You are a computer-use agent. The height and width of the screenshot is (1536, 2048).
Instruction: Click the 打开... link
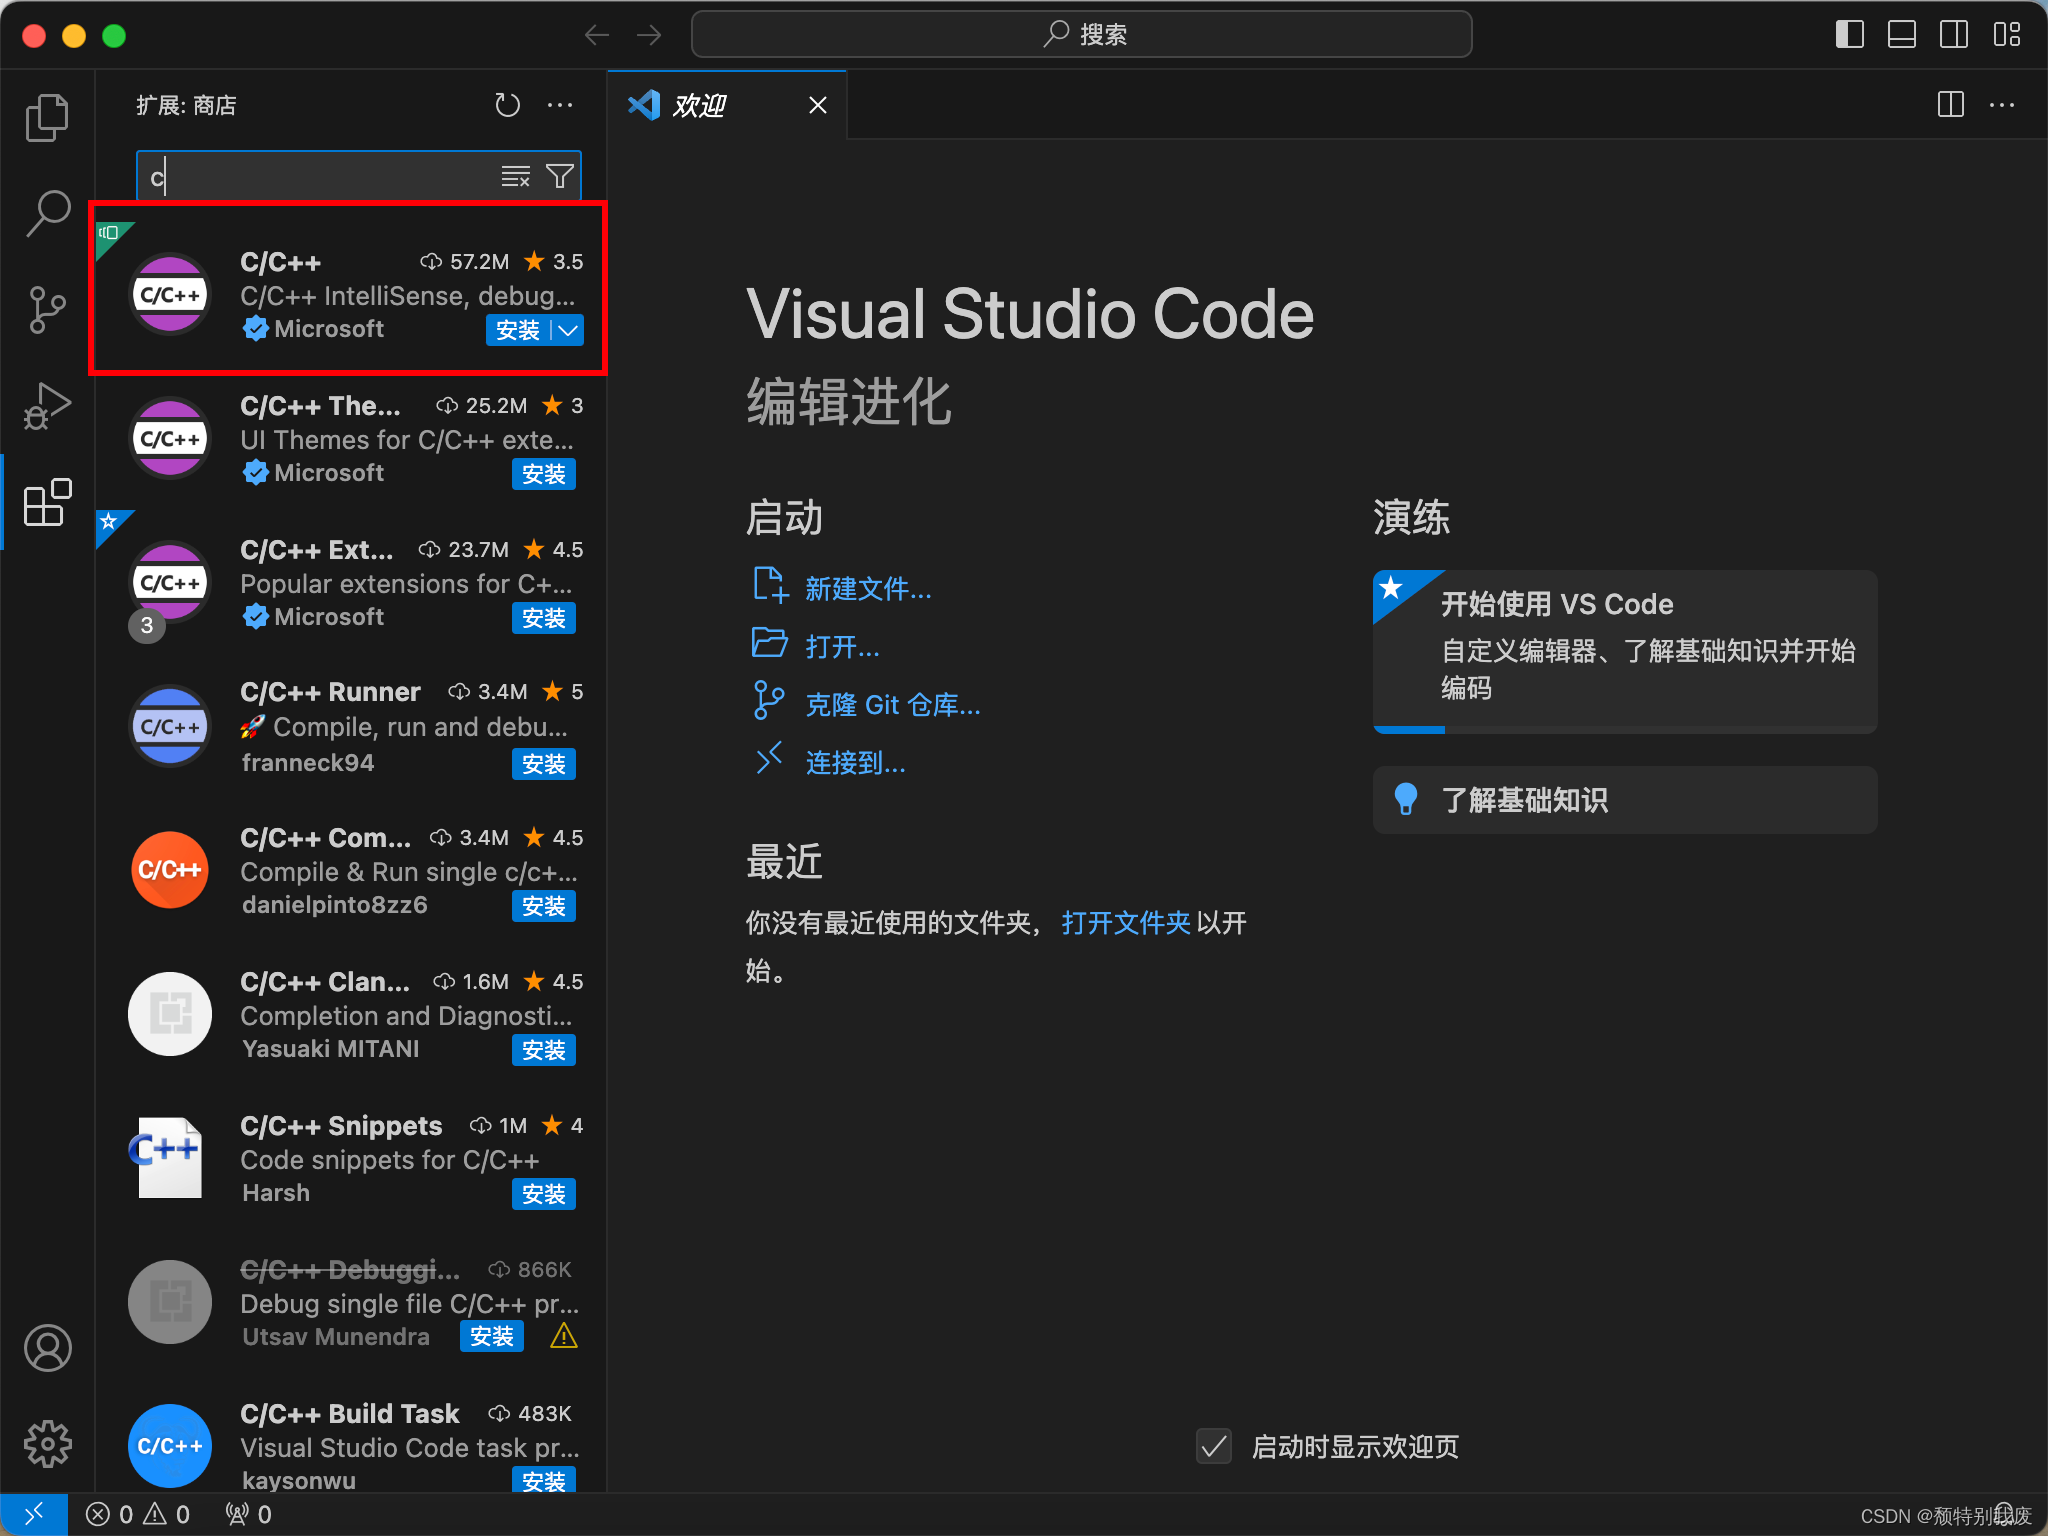click(x=842, y=647)
